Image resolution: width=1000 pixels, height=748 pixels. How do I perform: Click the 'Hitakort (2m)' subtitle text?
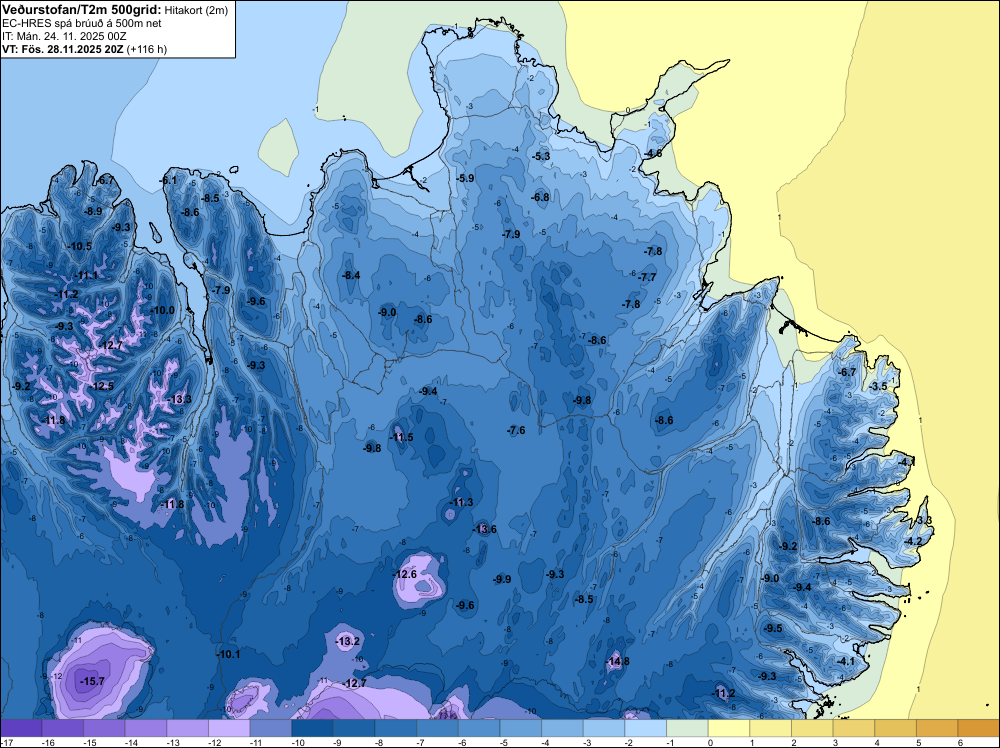click(195, 10)
